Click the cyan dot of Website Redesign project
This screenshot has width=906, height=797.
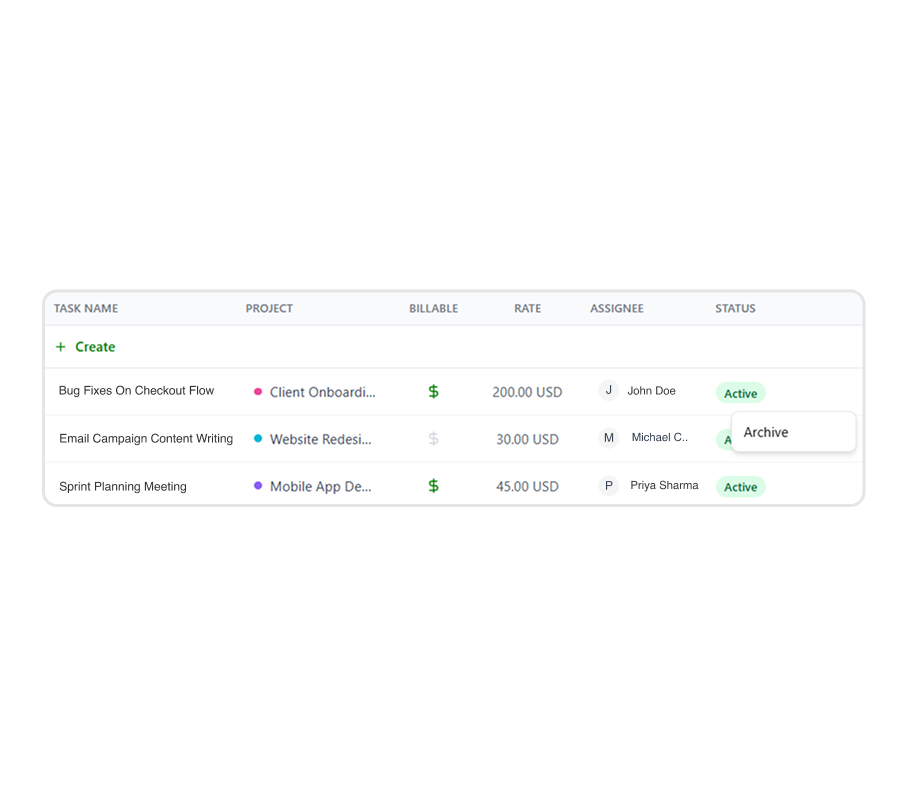(x=258, y=438)
